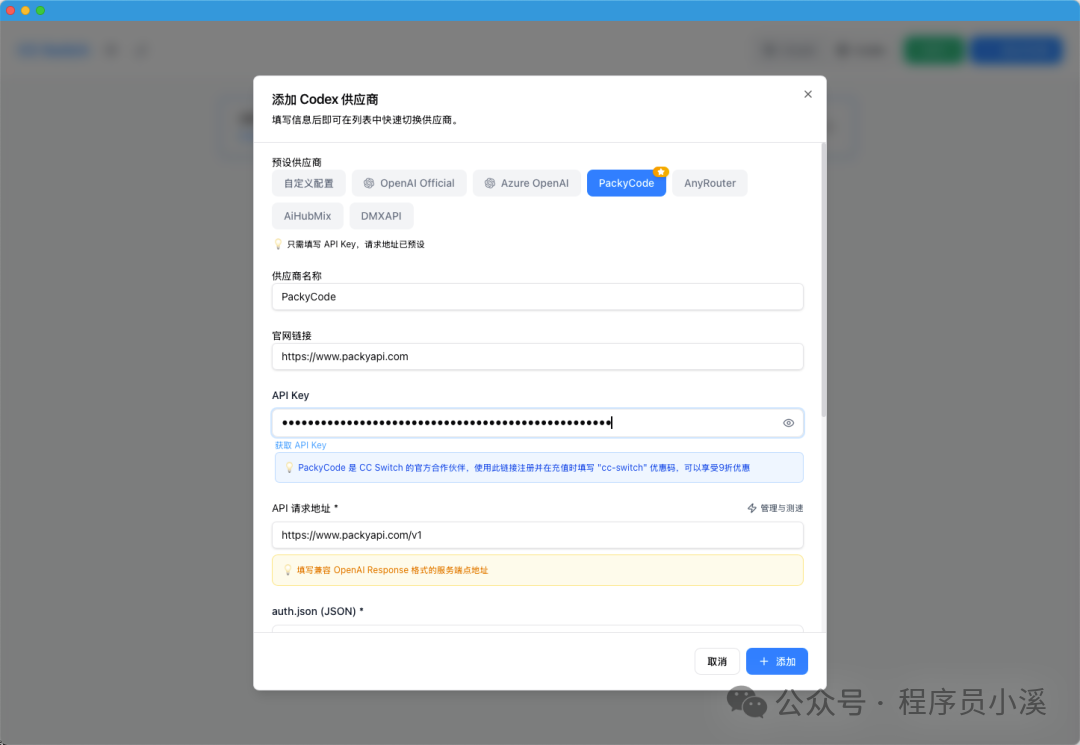Click the plus icon inside the 添加 button

tap(764, 661)
